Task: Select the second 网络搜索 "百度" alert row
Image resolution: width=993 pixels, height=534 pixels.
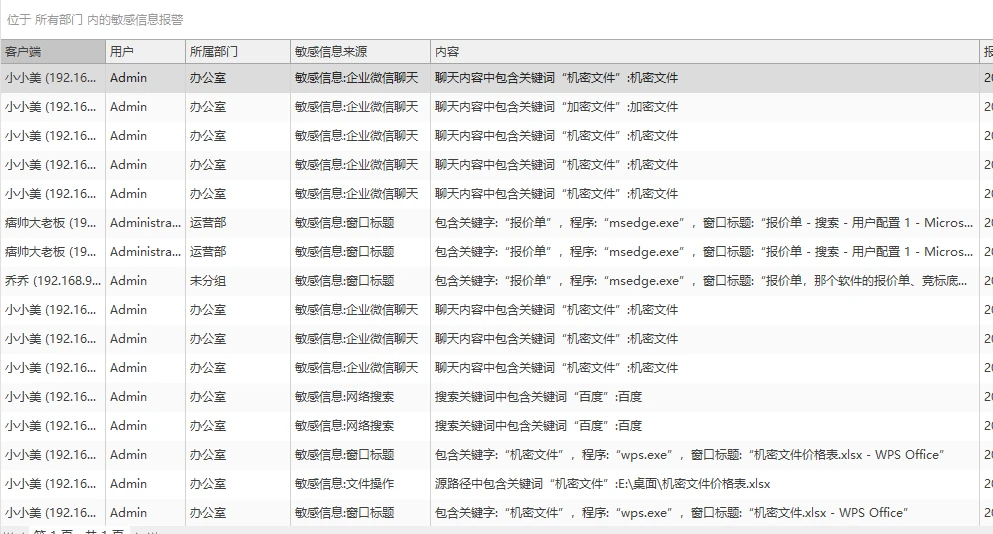Action: click(496, 426)
